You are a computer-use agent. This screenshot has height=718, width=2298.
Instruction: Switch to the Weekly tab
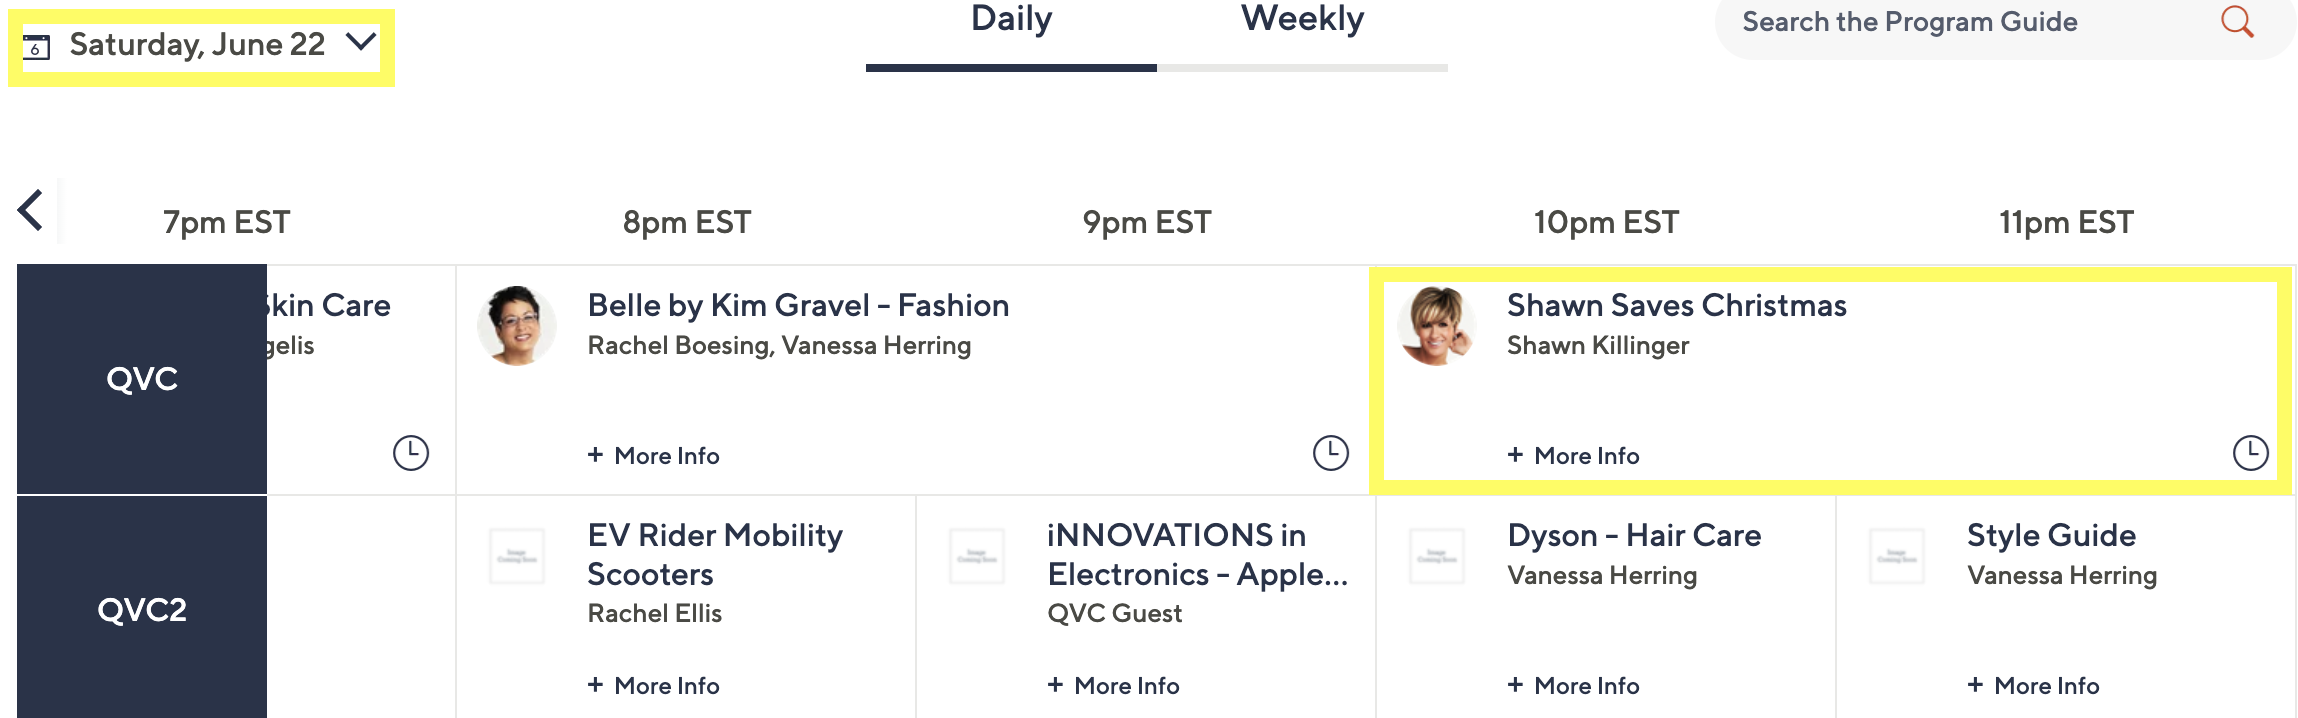(x=1302, y=20)
